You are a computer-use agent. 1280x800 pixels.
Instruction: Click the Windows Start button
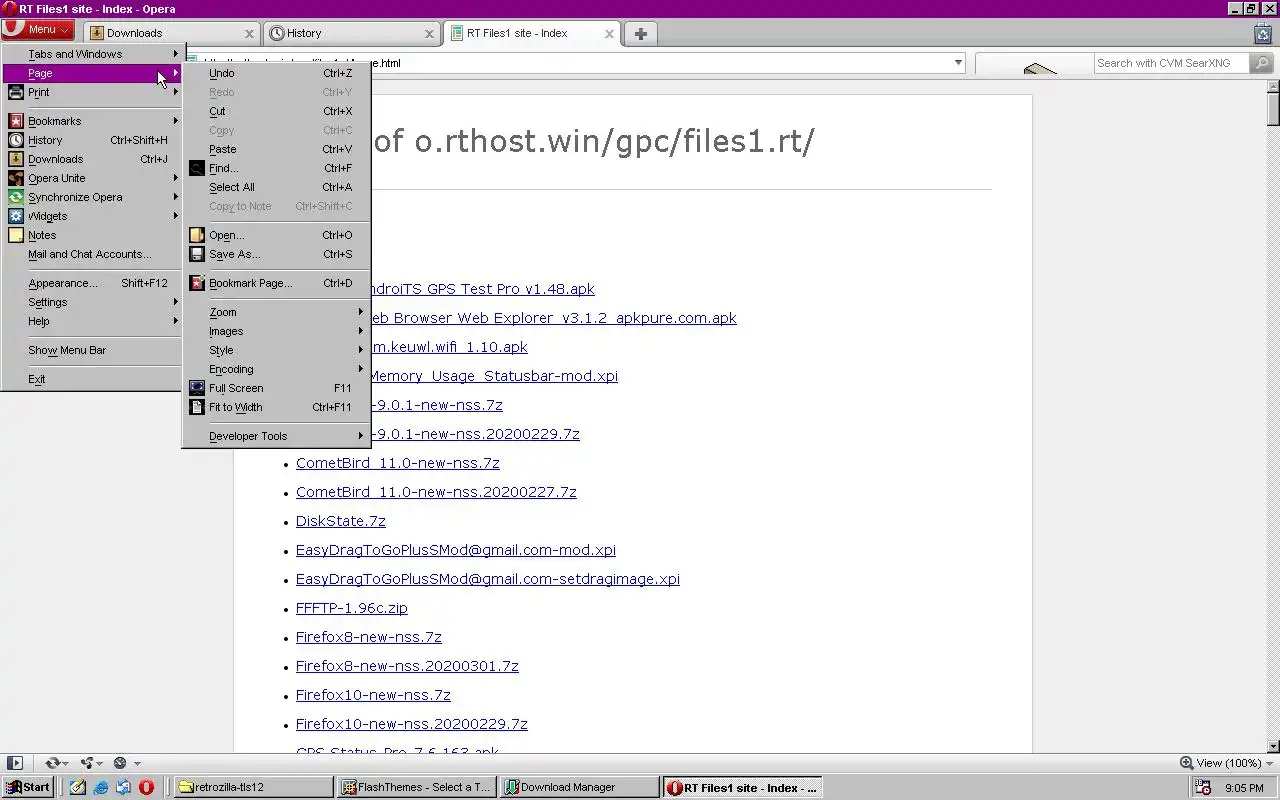point(28,787)
